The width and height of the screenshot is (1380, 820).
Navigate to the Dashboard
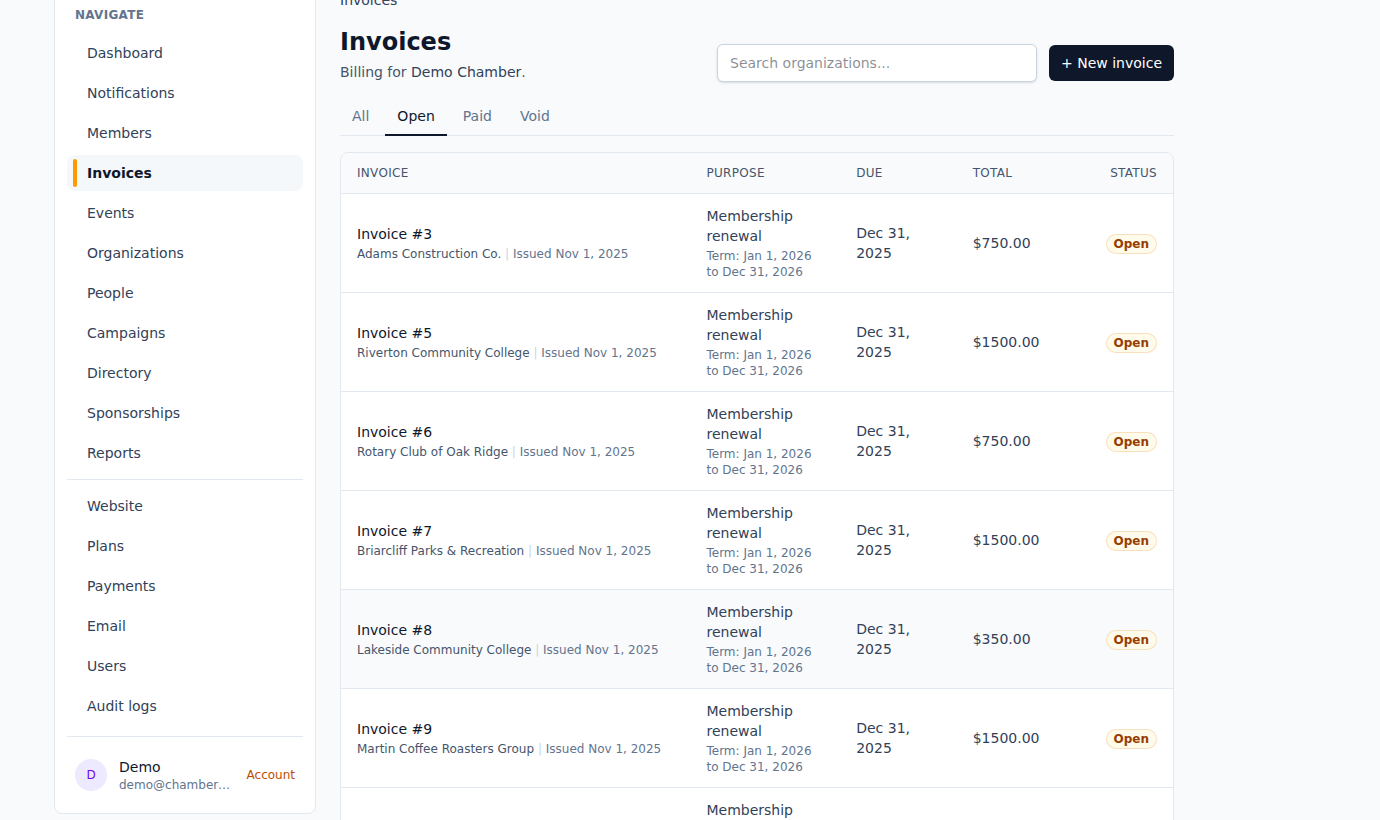click(x=124, y=52)
